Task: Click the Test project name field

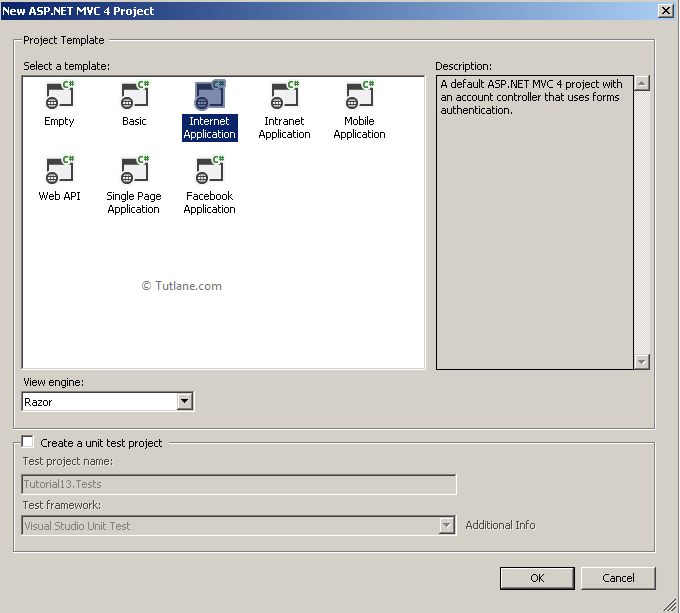Action: 239,485
